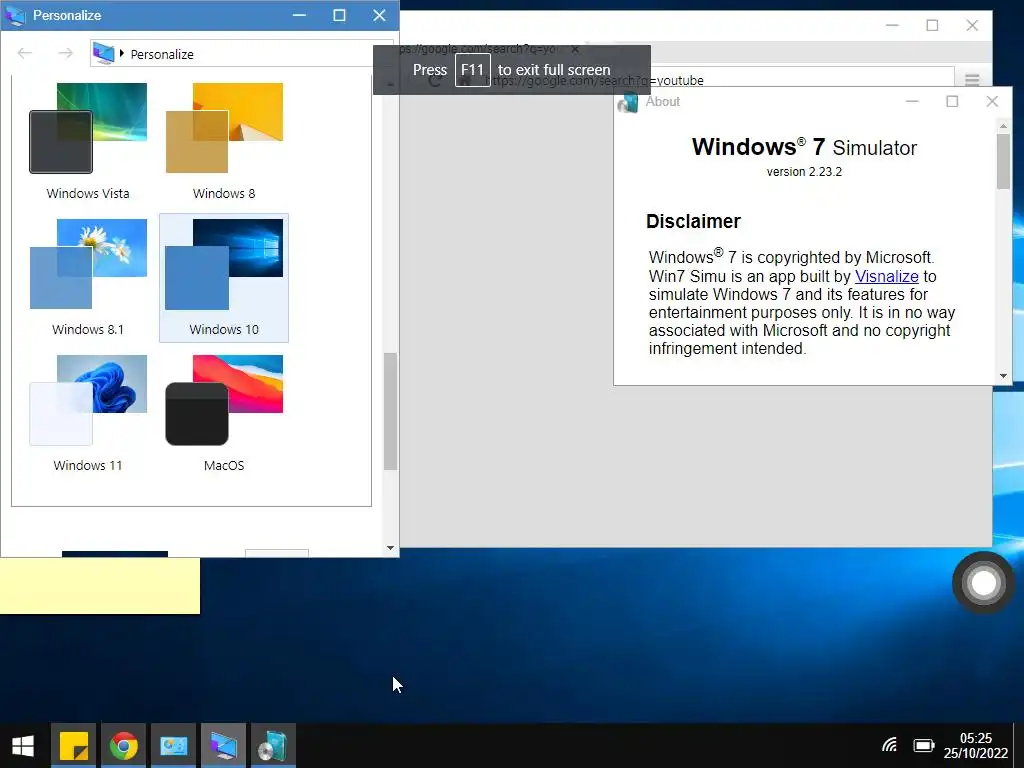The width and height of the screenshot is (1024, 768).
Task: Click the battery tray icon
Action: [923, 745]
